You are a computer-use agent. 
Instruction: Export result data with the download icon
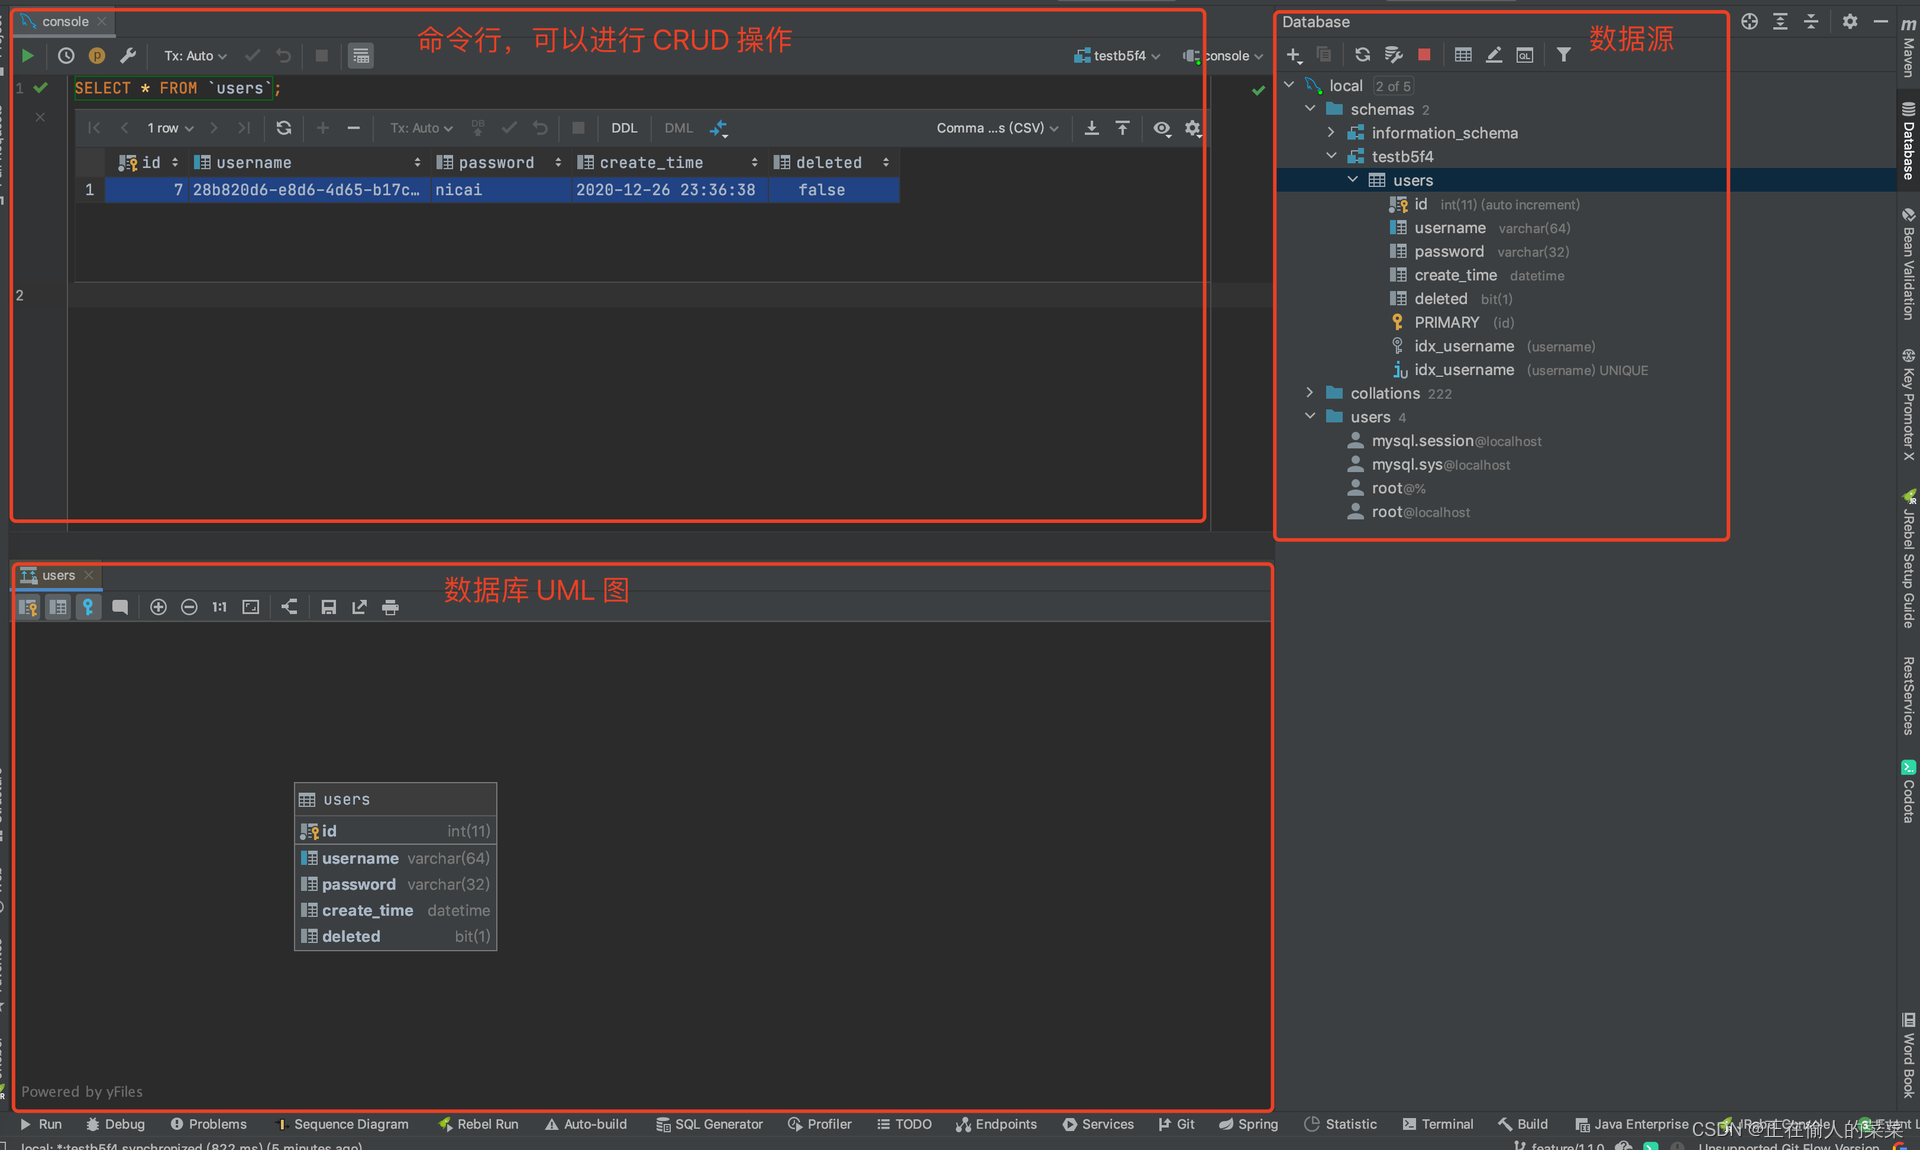pos(1092,128)
